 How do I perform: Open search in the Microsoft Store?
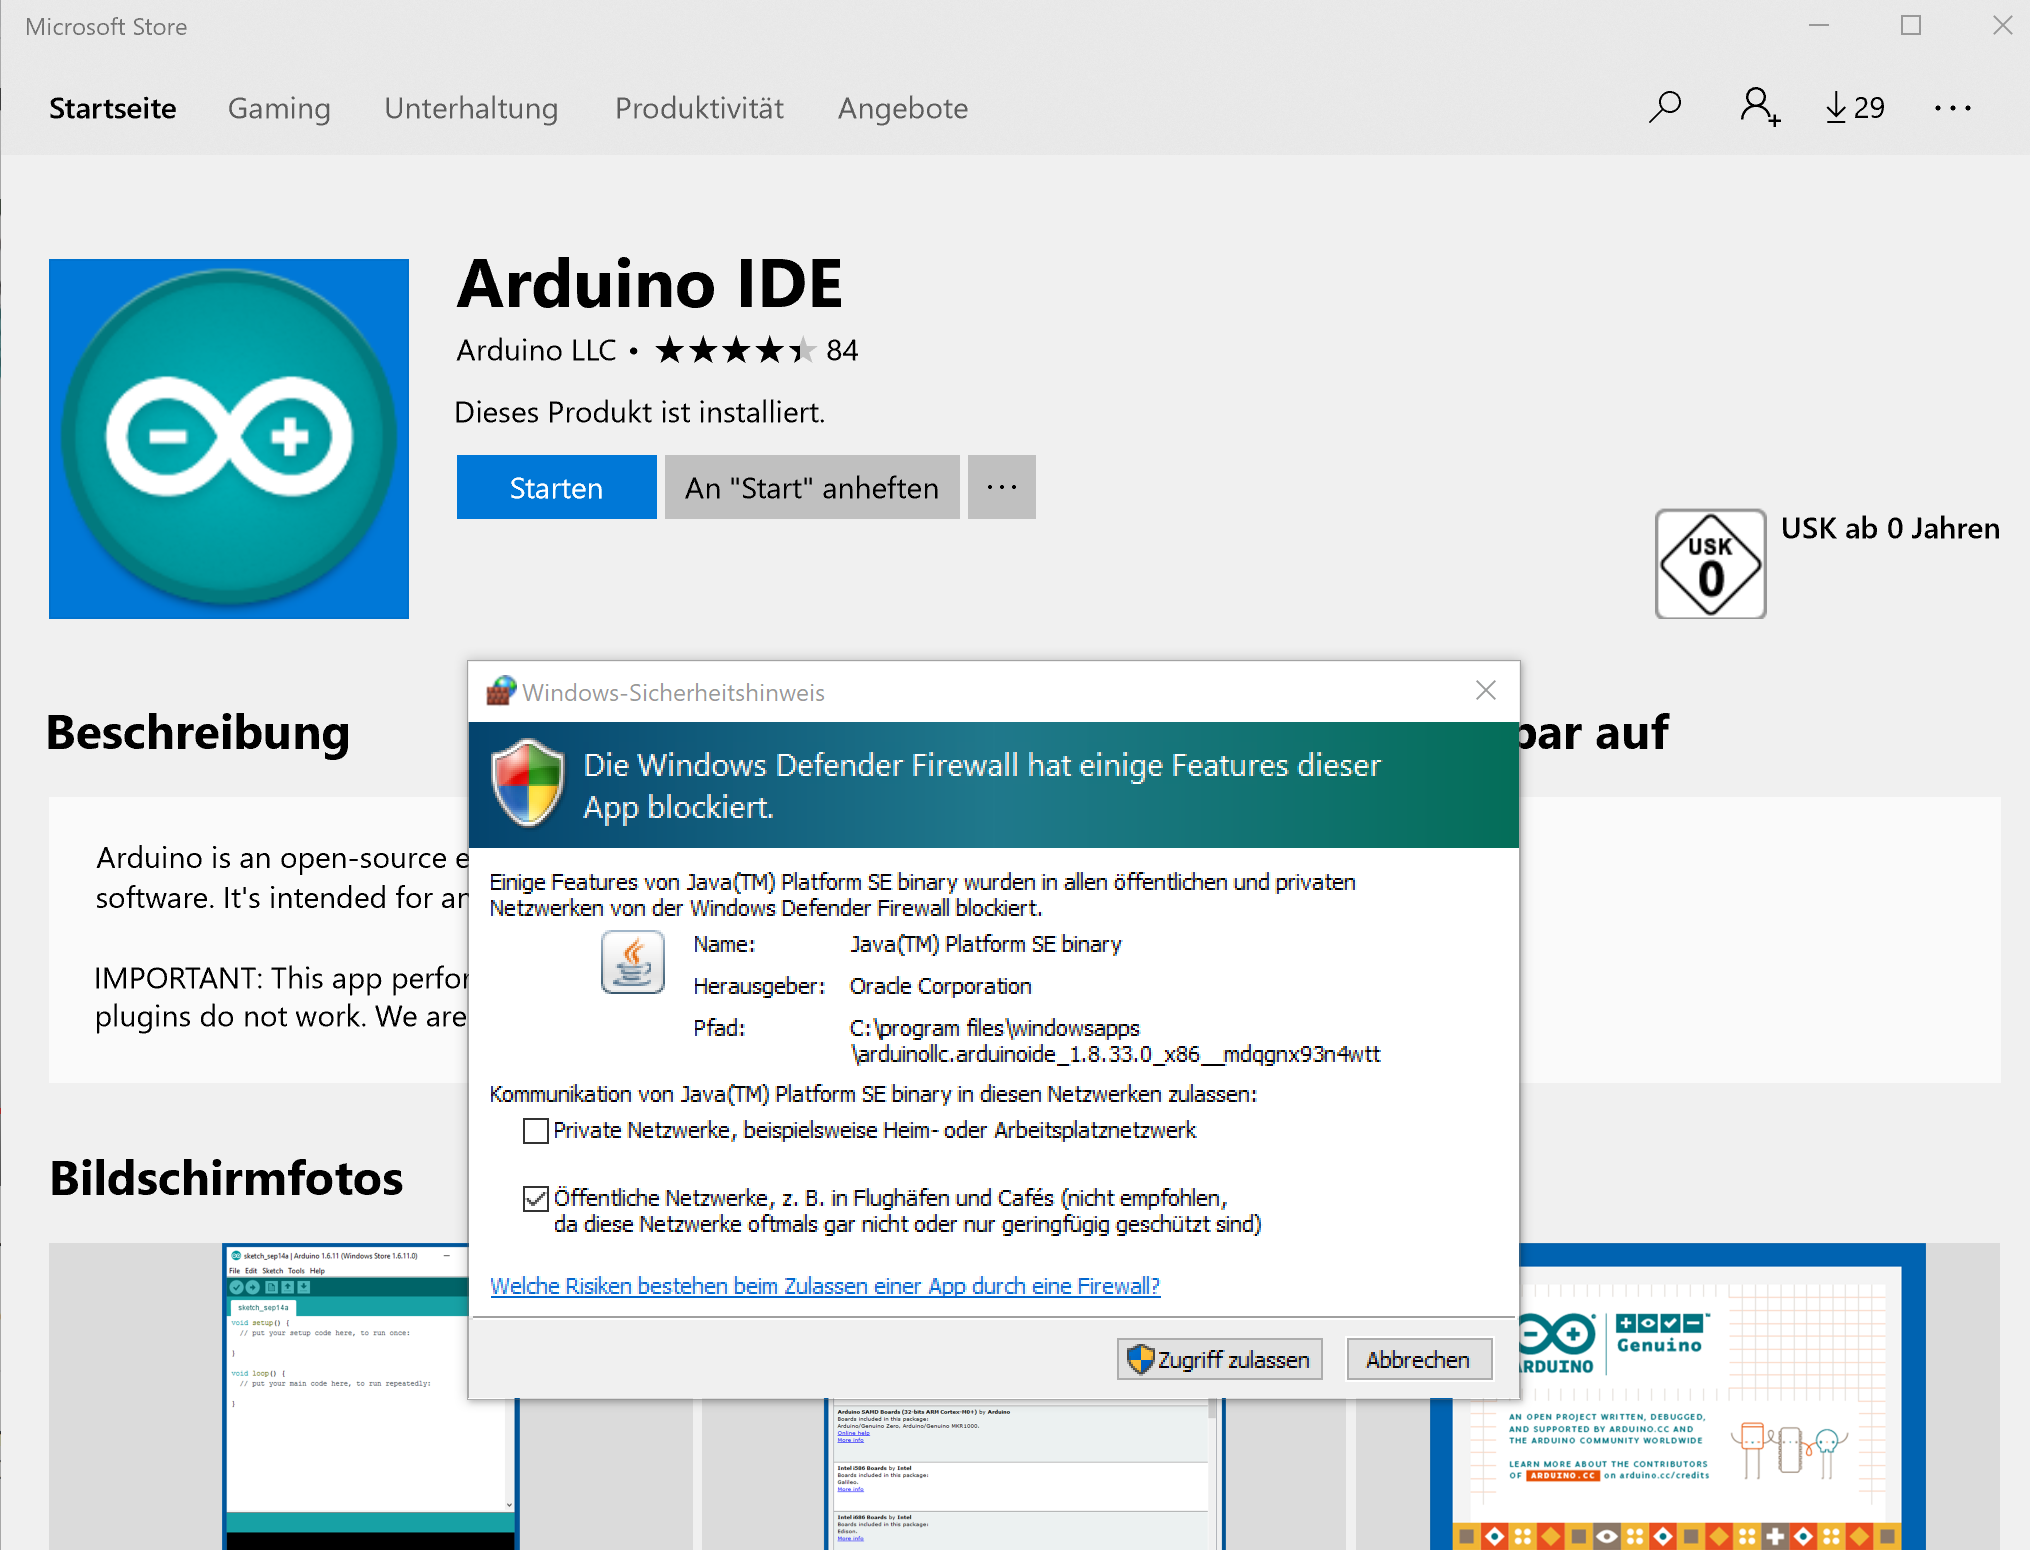click(1664, 107)
